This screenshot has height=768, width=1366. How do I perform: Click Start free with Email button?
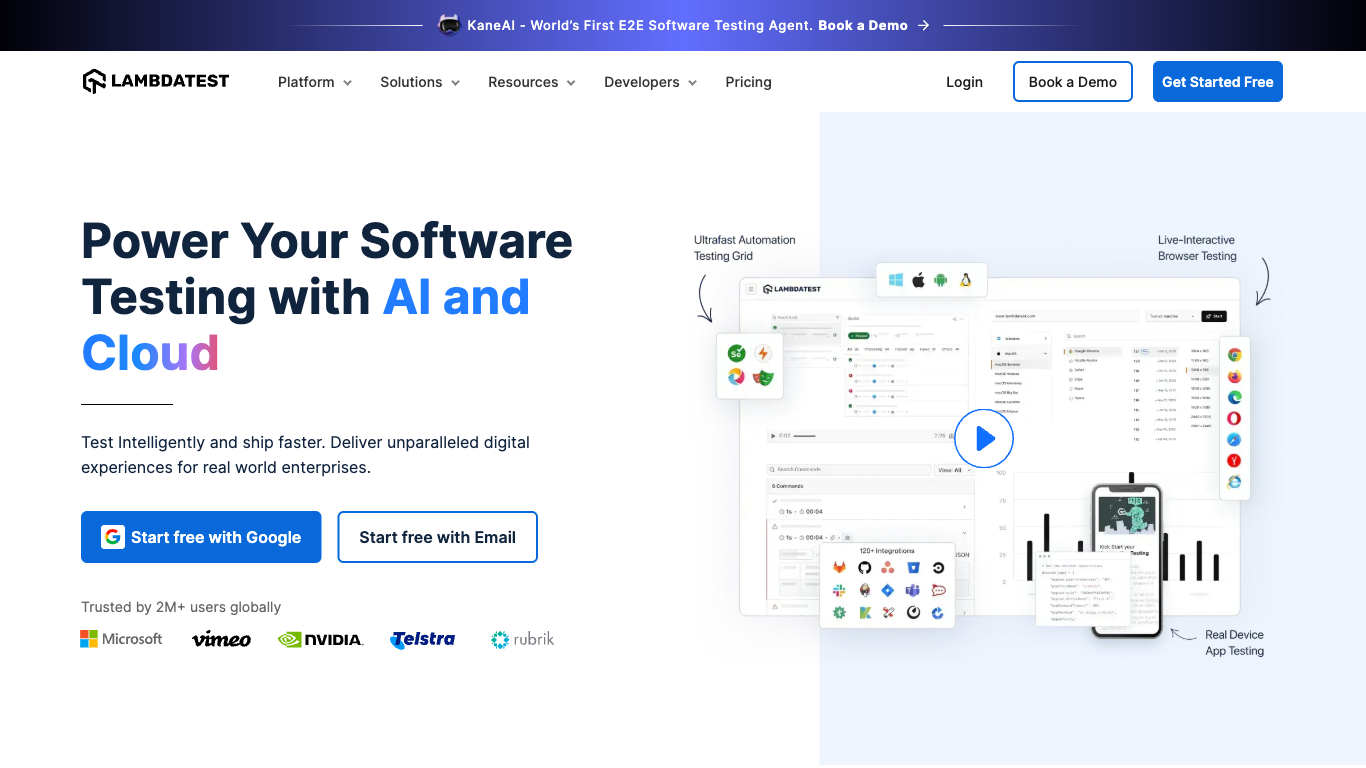point(438,537)
